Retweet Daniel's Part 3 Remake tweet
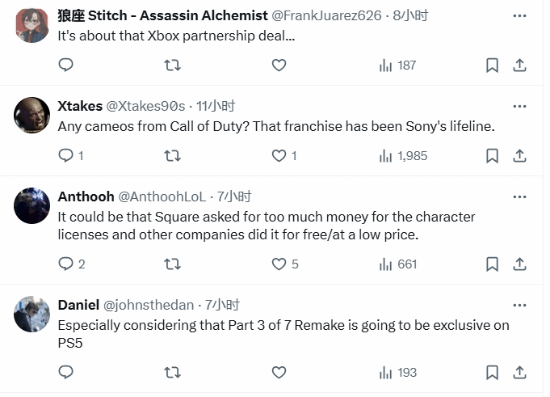550x397 pixels. pos(173,372)
